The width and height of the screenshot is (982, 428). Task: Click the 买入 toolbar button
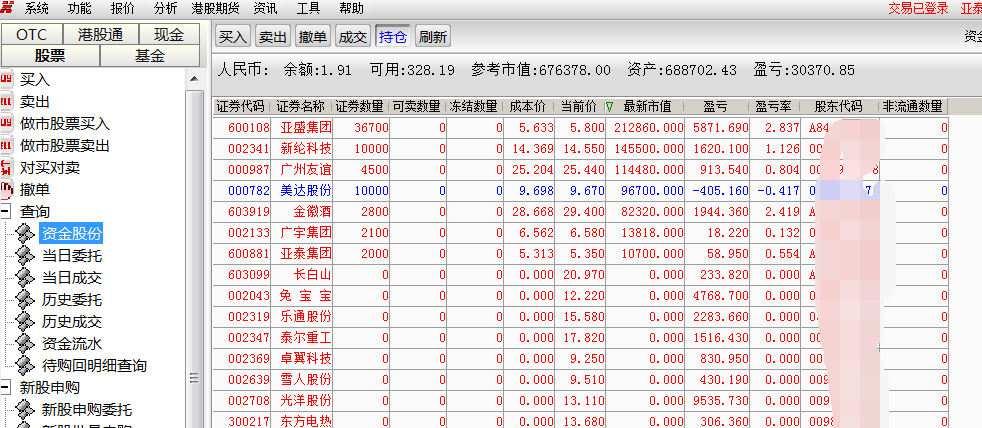tap(233, 36)
